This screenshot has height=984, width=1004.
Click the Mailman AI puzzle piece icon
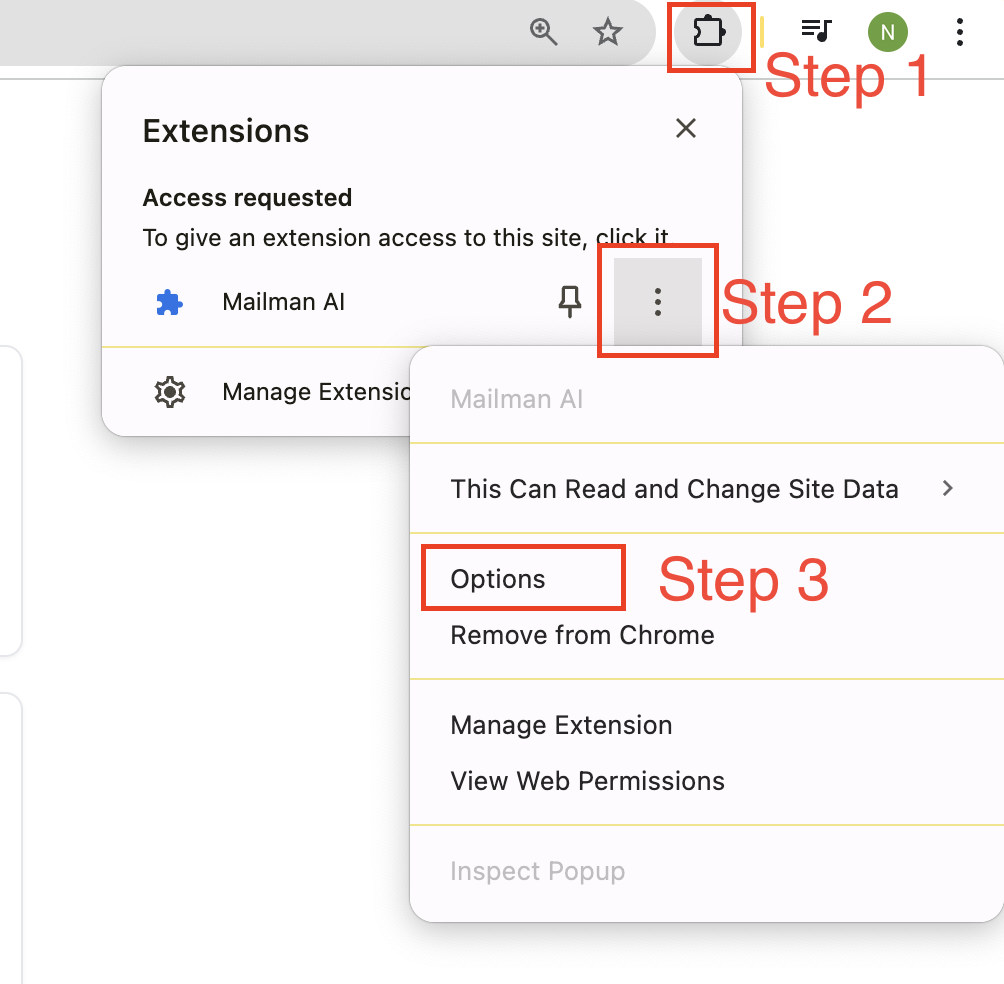click(169, 301)
